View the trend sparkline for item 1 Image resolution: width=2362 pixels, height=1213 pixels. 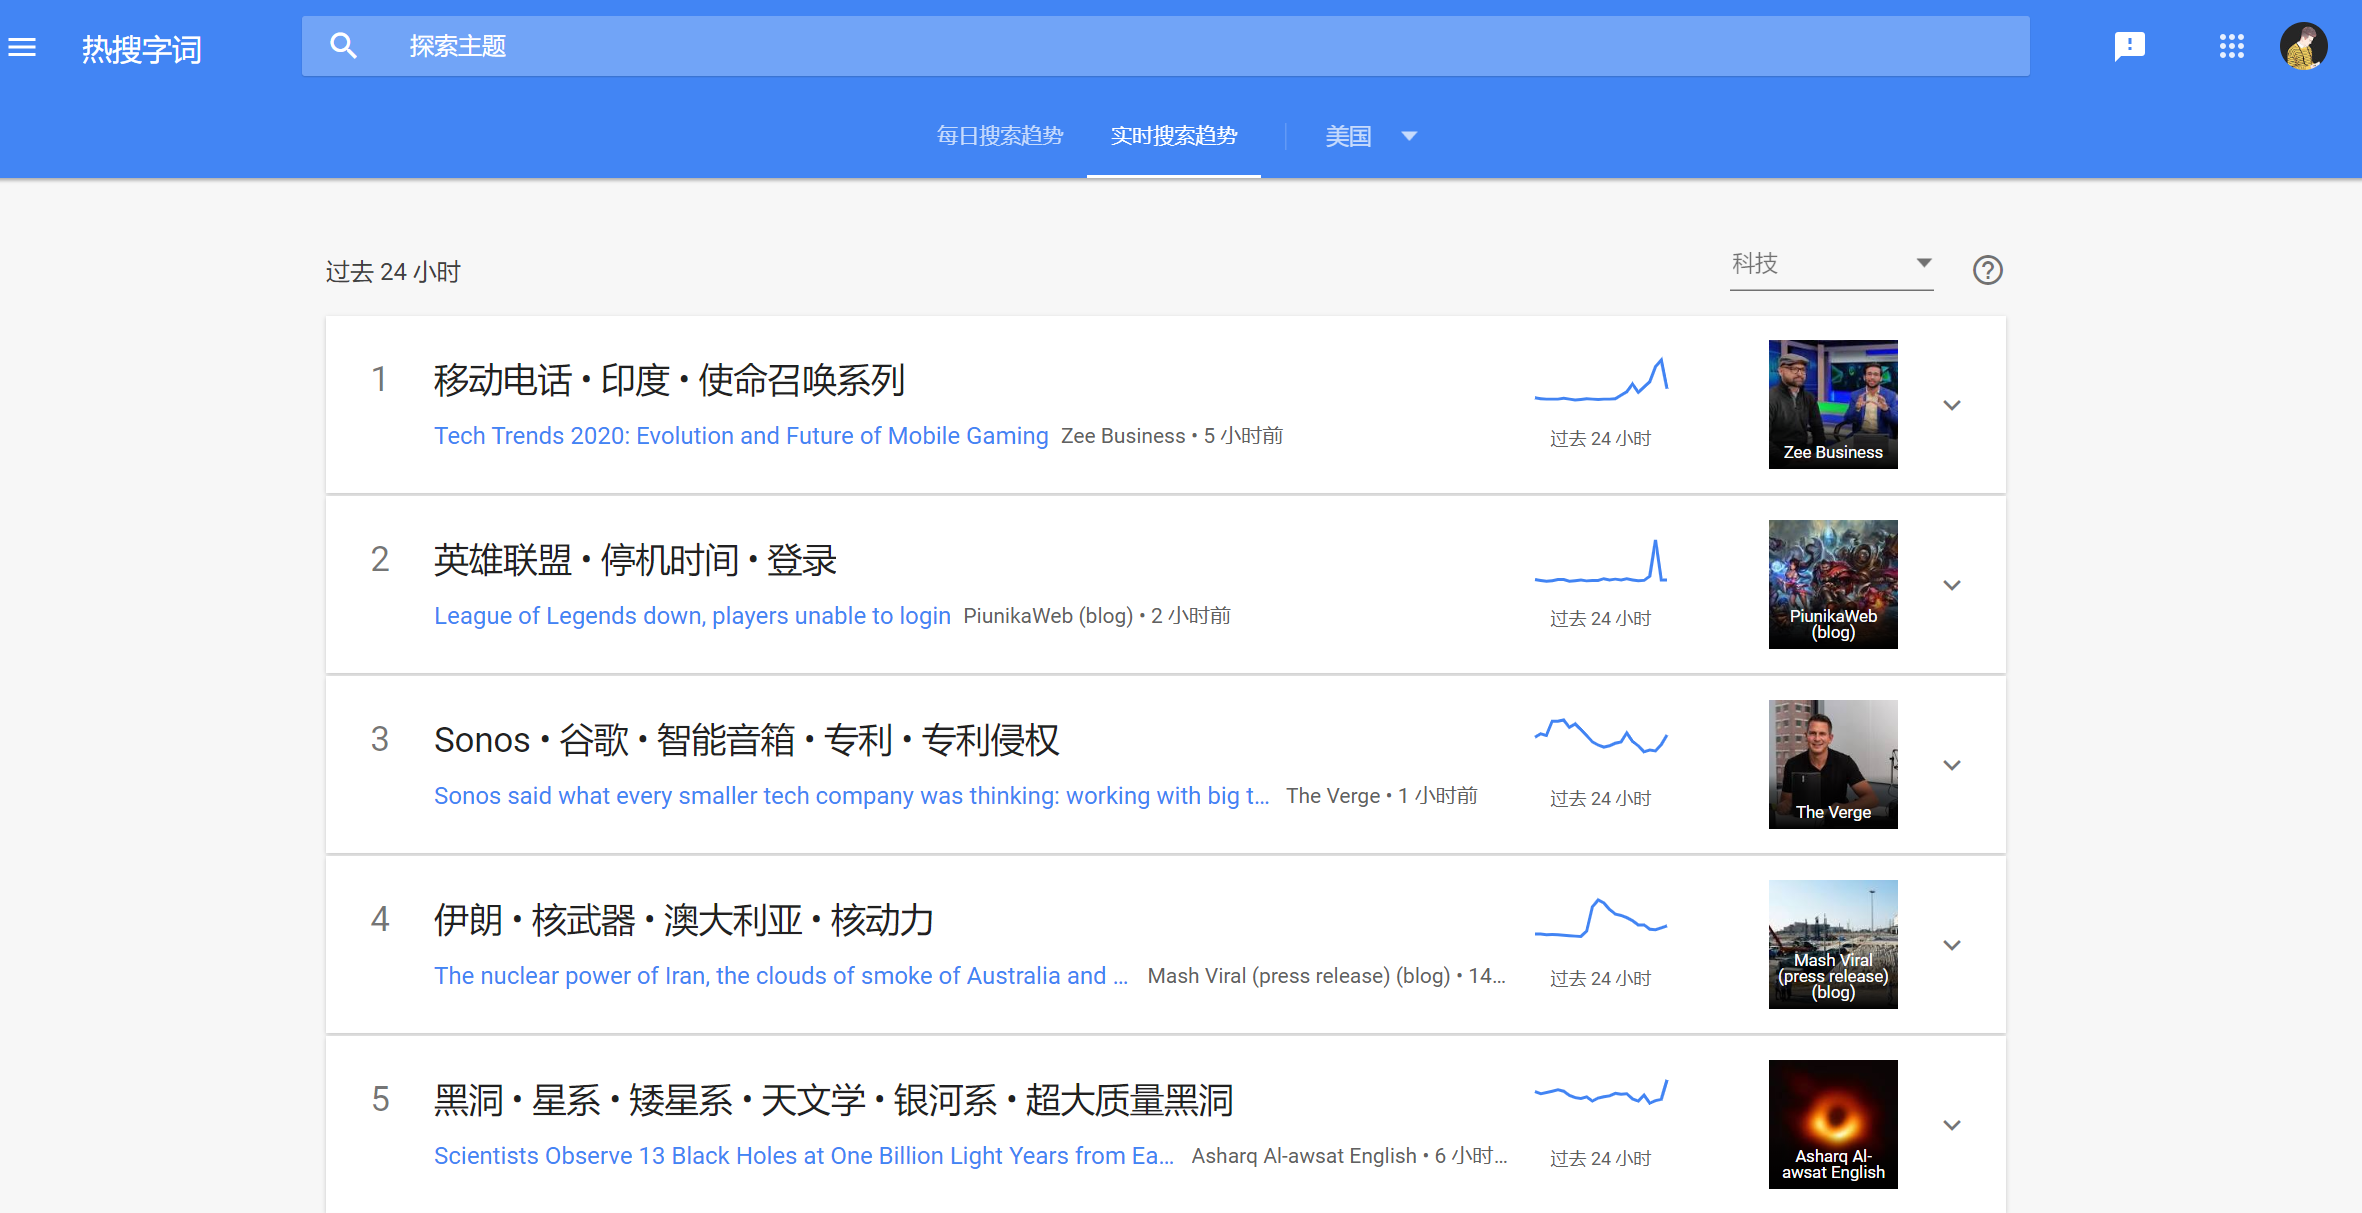[x=1600, y=381]
